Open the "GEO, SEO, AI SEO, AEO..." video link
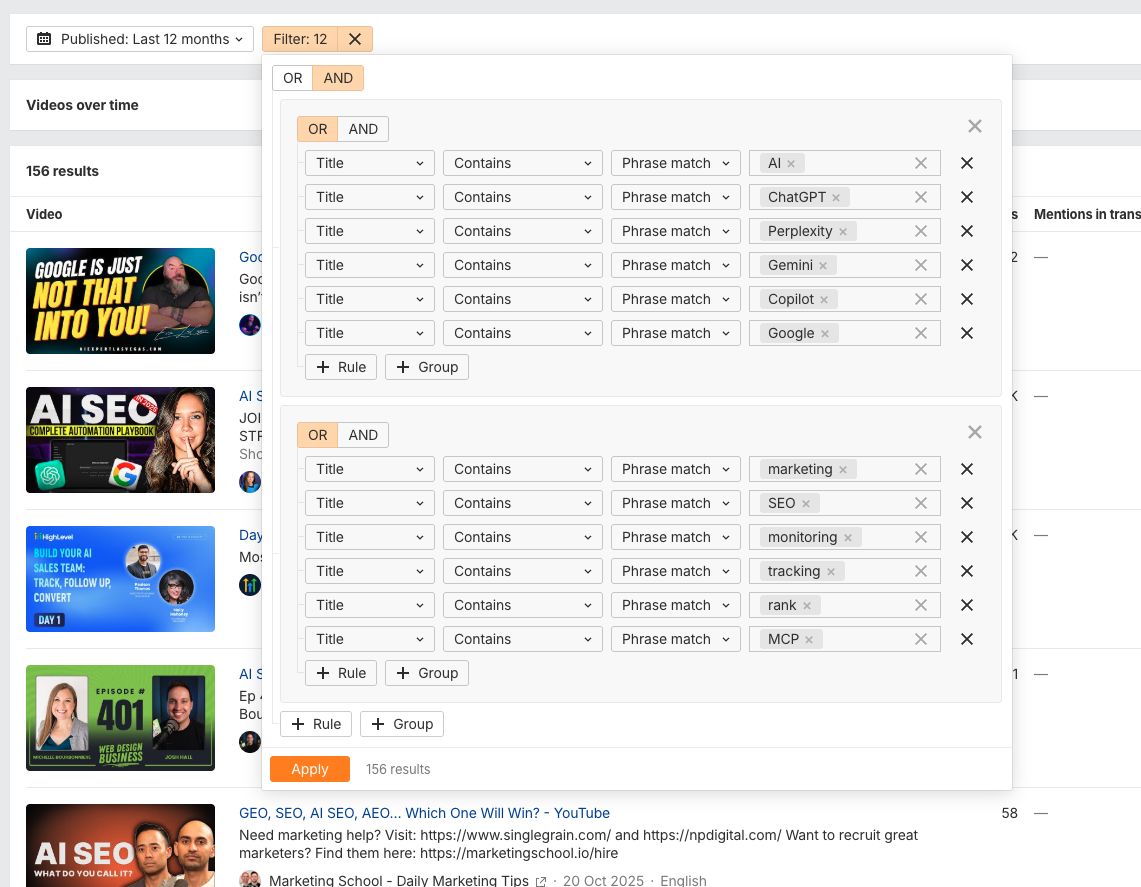Screen dimensions: 1141x887 (424, 813)
